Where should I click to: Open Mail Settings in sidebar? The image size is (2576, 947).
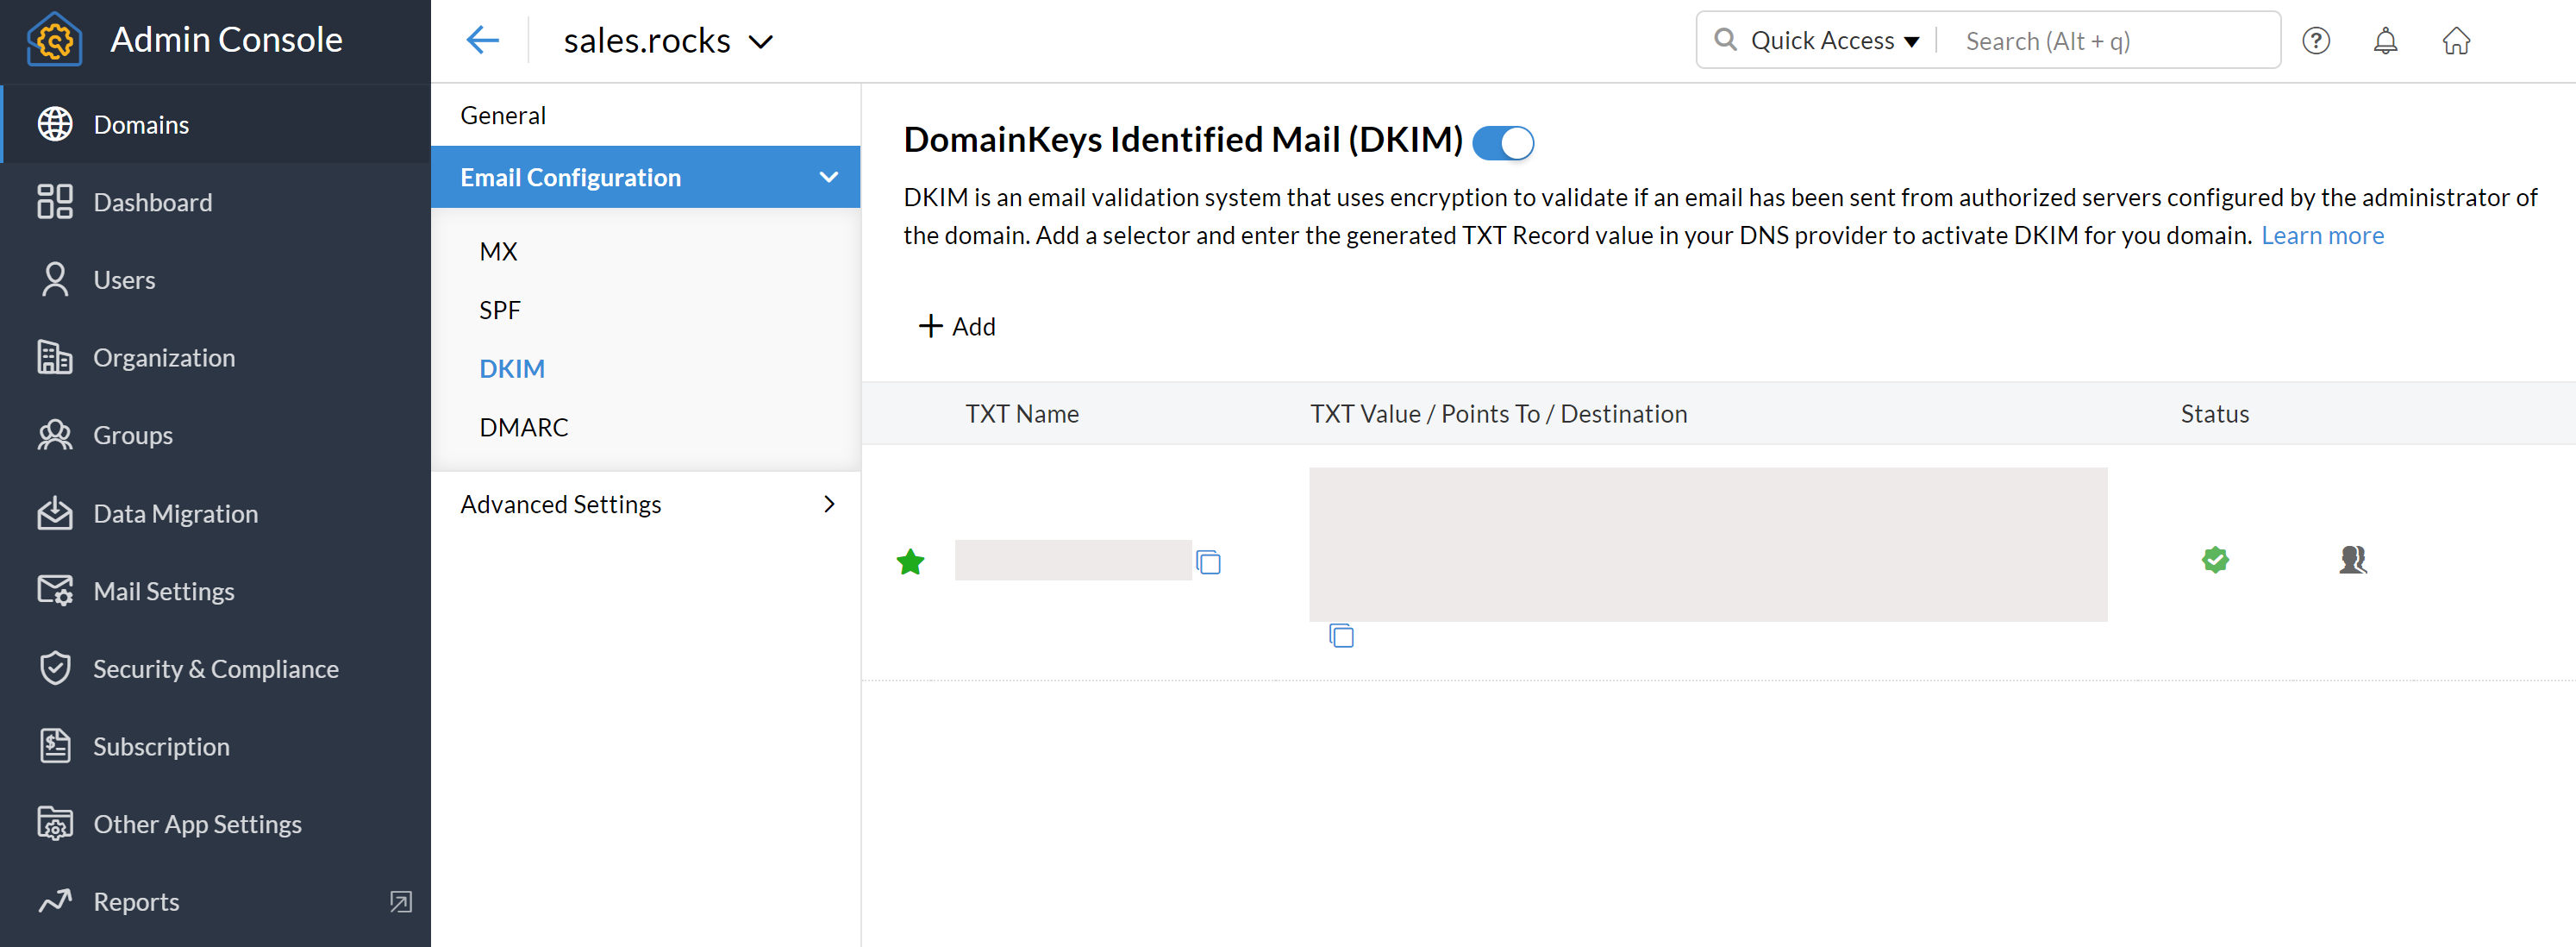point(163,591)
